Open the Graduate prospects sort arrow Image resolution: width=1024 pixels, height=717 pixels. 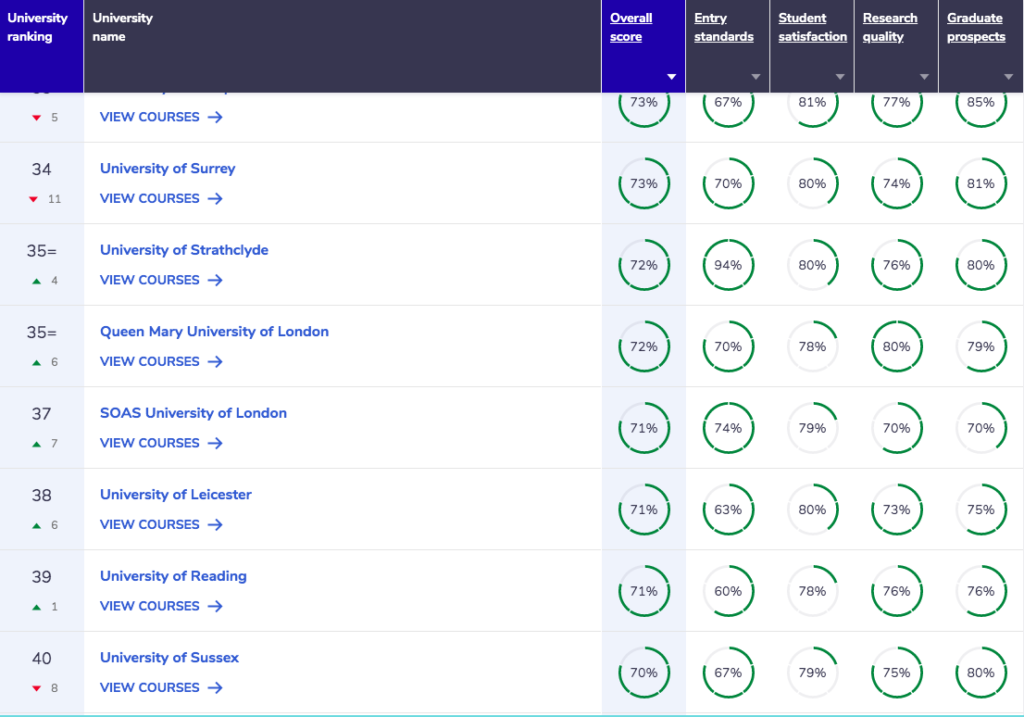click(1008, 77)
